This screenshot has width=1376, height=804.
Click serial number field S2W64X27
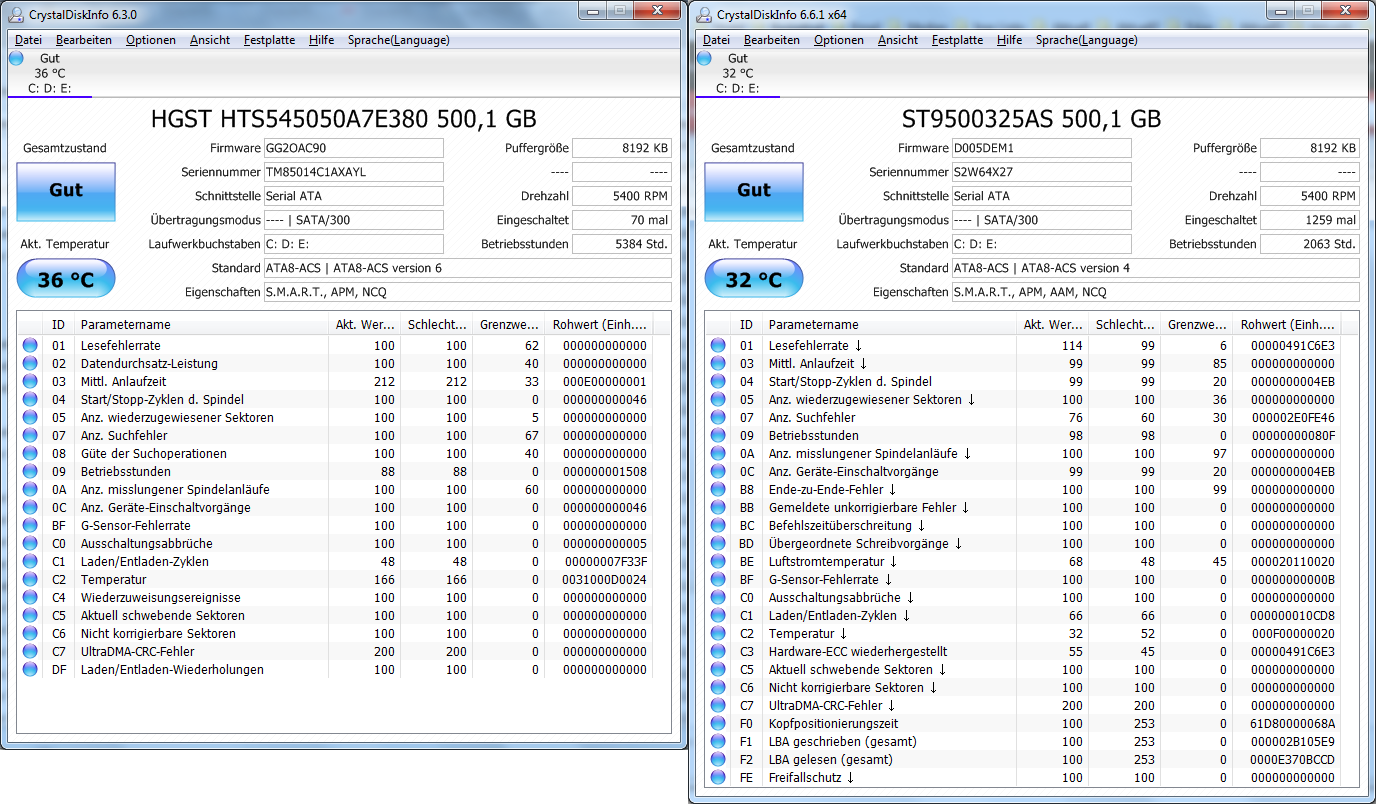point(1041,172)
